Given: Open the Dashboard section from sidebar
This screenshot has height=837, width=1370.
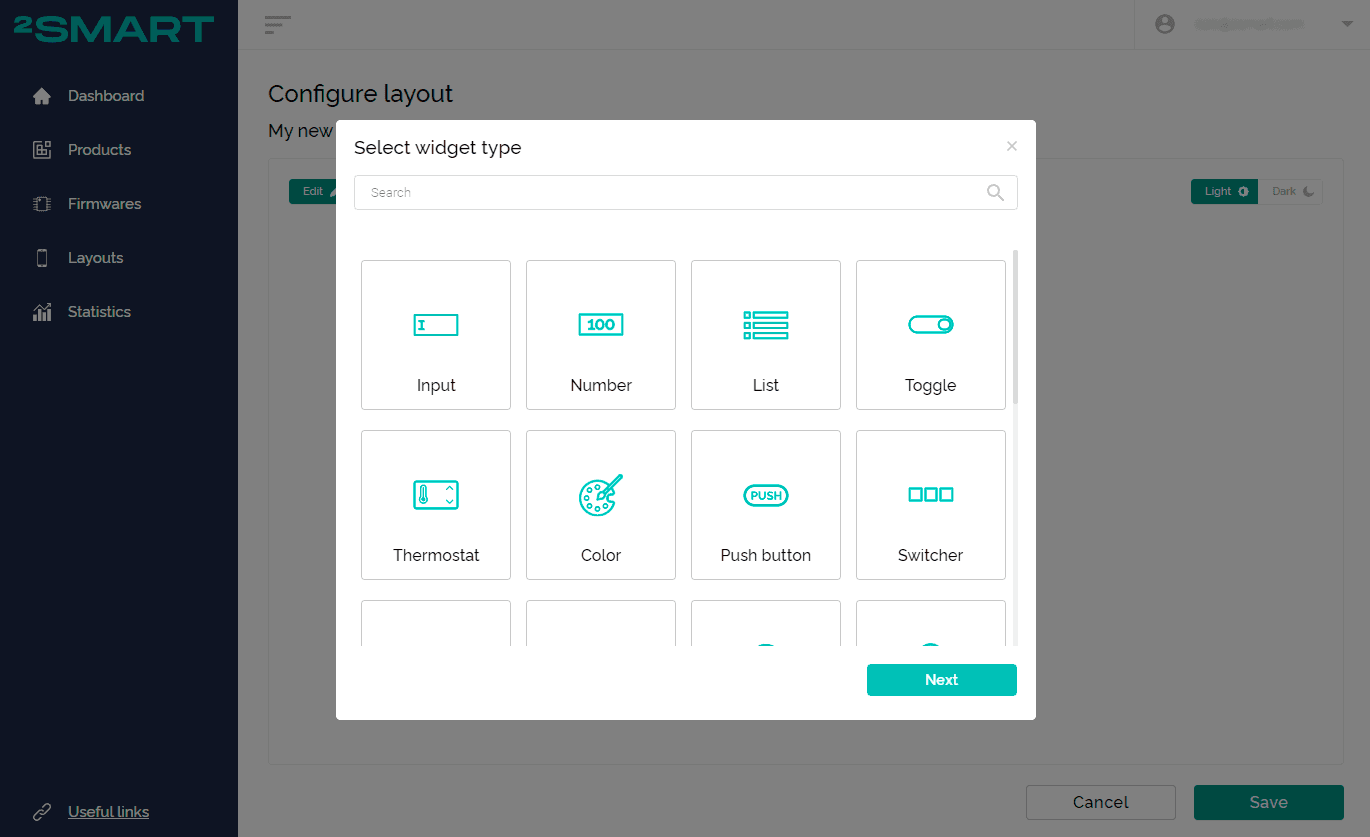Looking at the screenshot, I should [x=106, y=95].
